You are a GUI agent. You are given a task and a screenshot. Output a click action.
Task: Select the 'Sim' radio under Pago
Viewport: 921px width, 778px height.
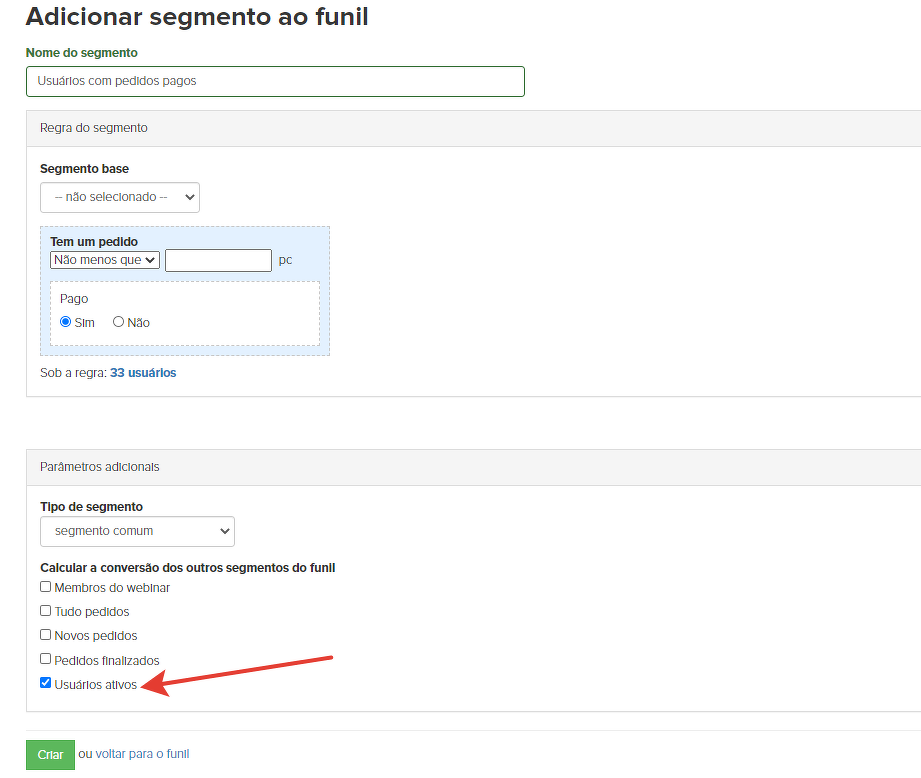(66, 322)
